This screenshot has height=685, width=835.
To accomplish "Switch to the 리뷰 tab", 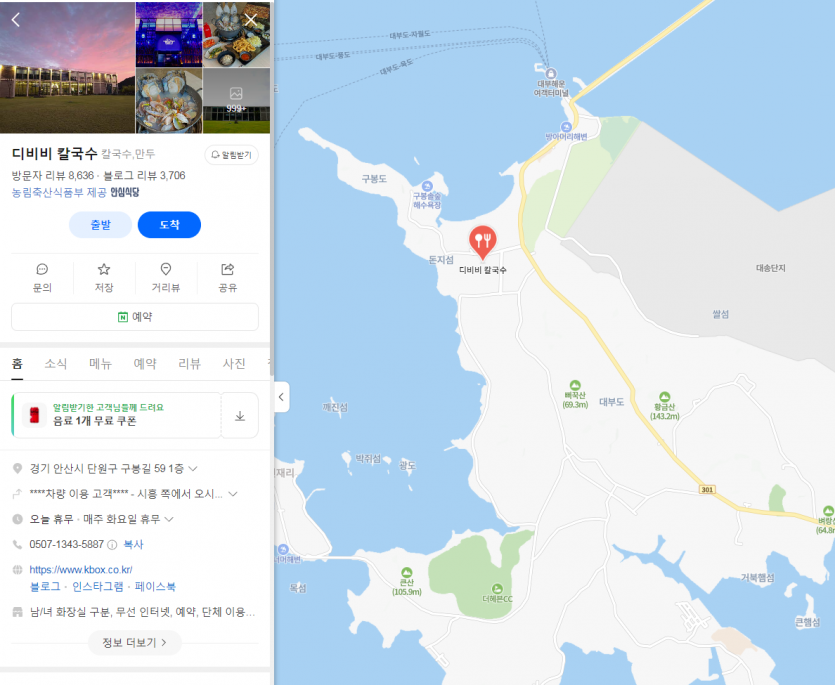I will (190, 364).
